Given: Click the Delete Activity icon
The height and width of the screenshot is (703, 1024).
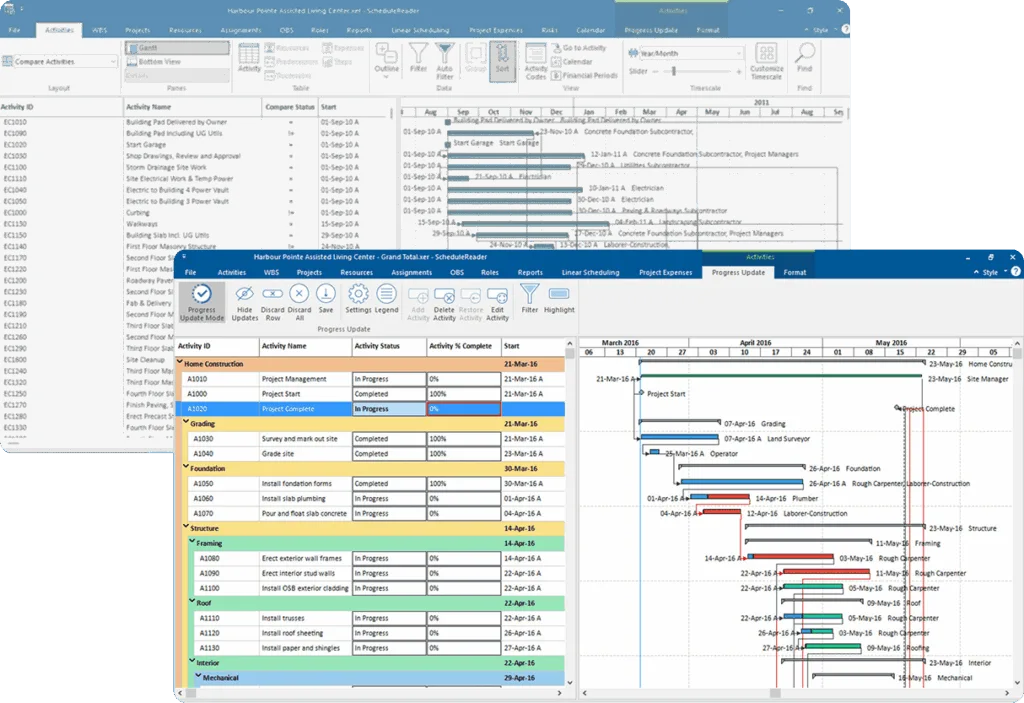Looking at the screenshot, I should coord(444,303).
